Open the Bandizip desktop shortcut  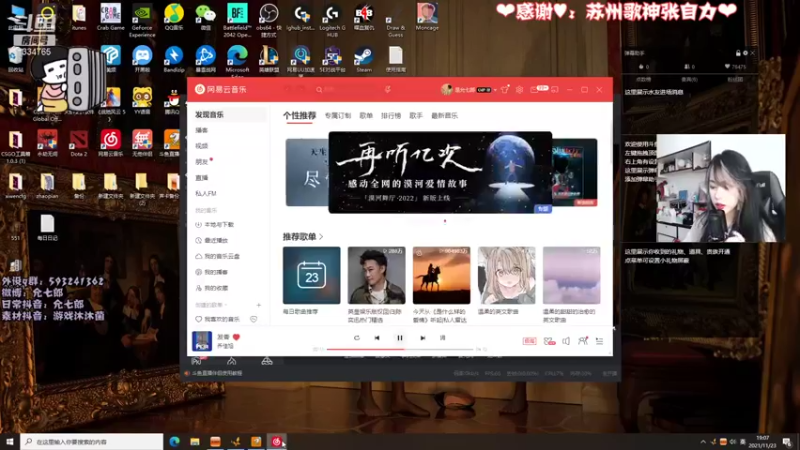[174, 59]
